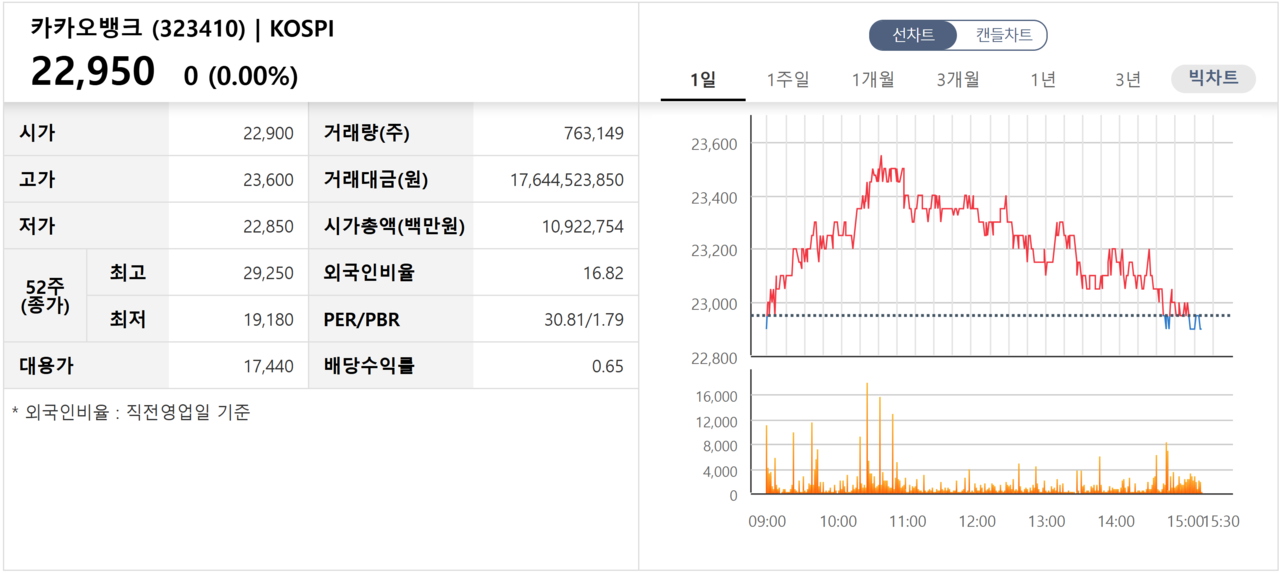This screenshot has height=573, width=1280.
Task: Click the 13:00 time axis label
Action: [x=1047, y=521]
